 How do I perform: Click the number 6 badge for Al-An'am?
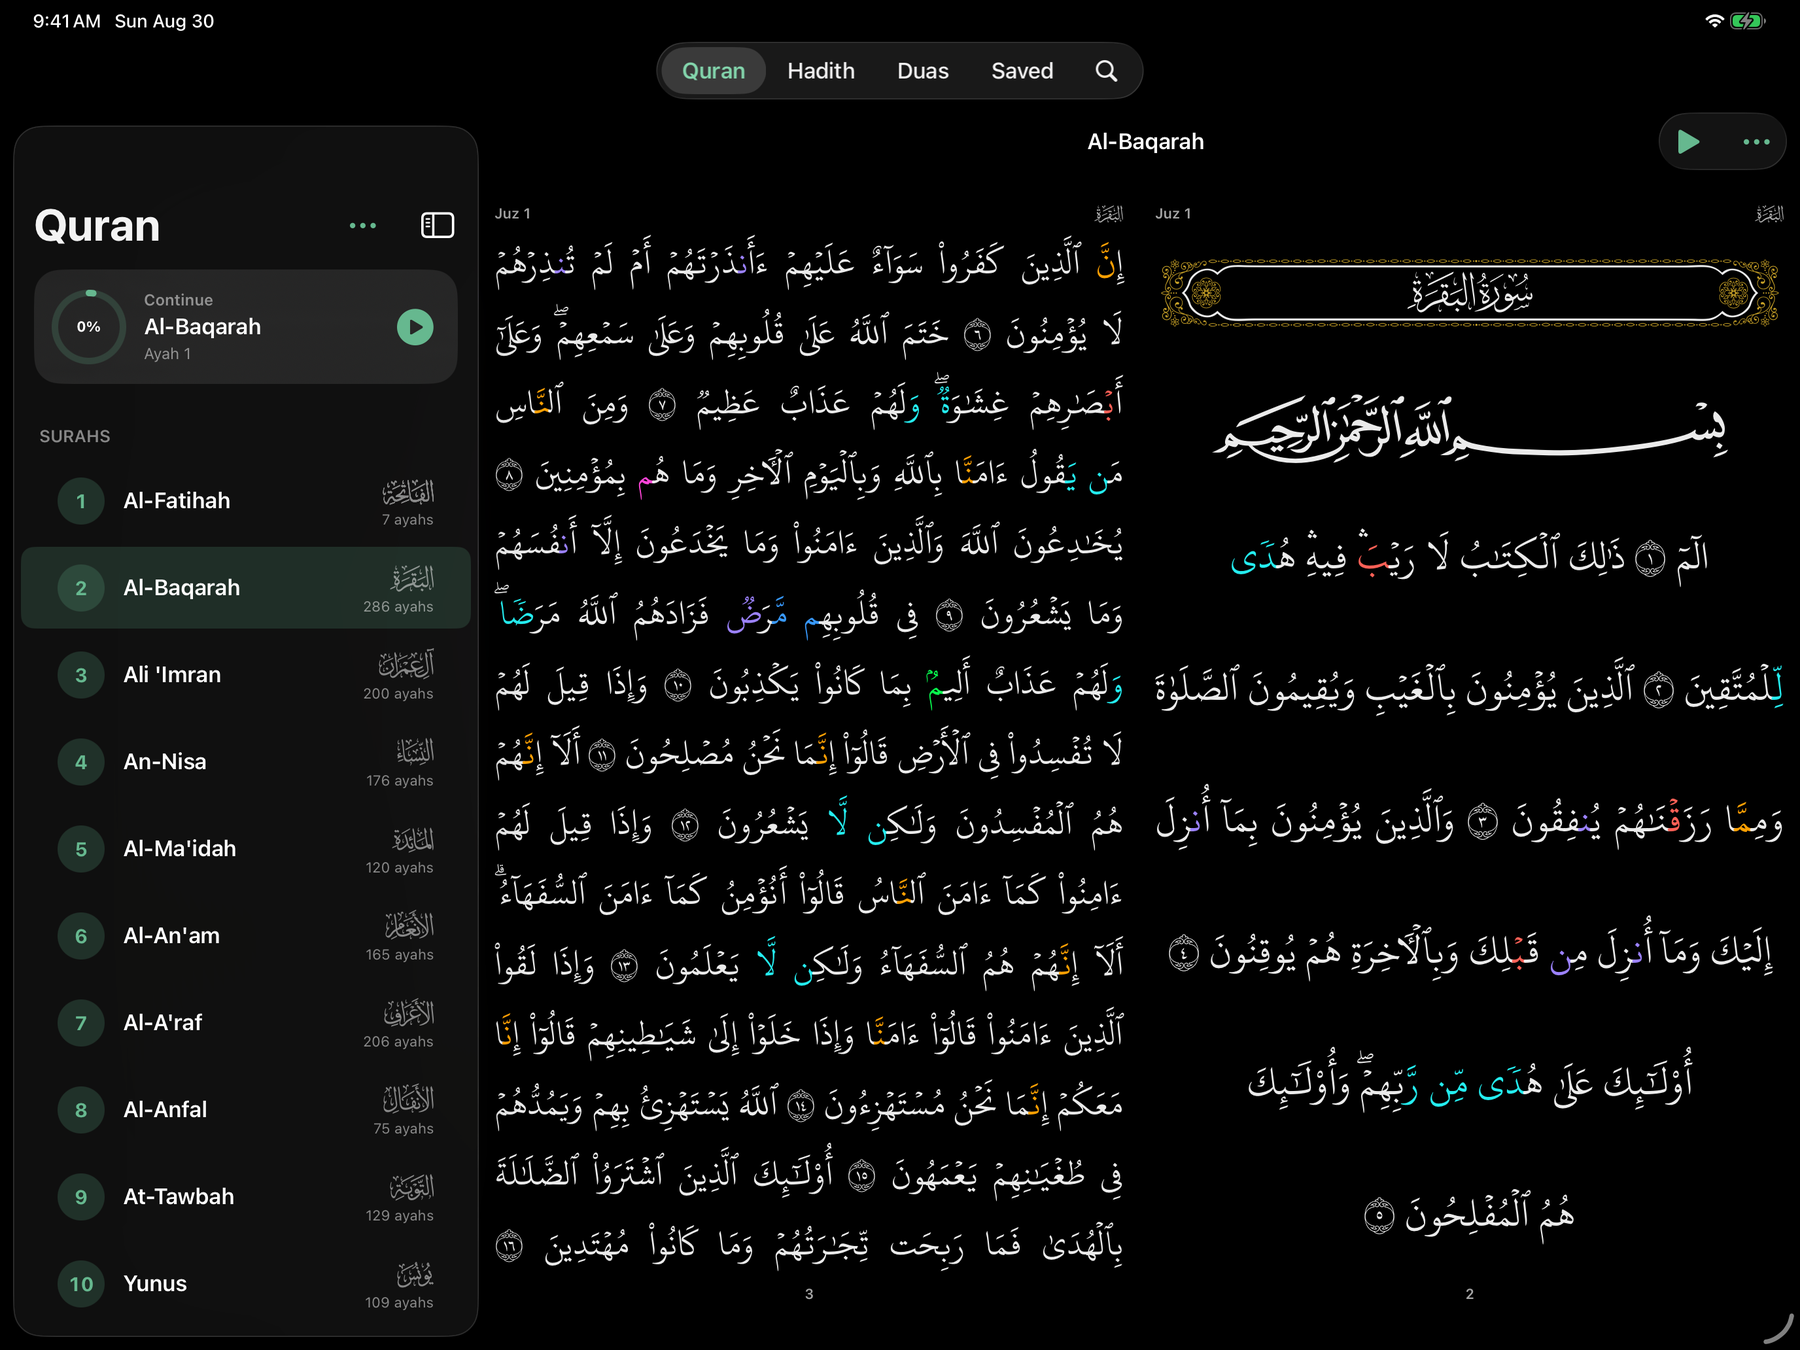[81, 936]
